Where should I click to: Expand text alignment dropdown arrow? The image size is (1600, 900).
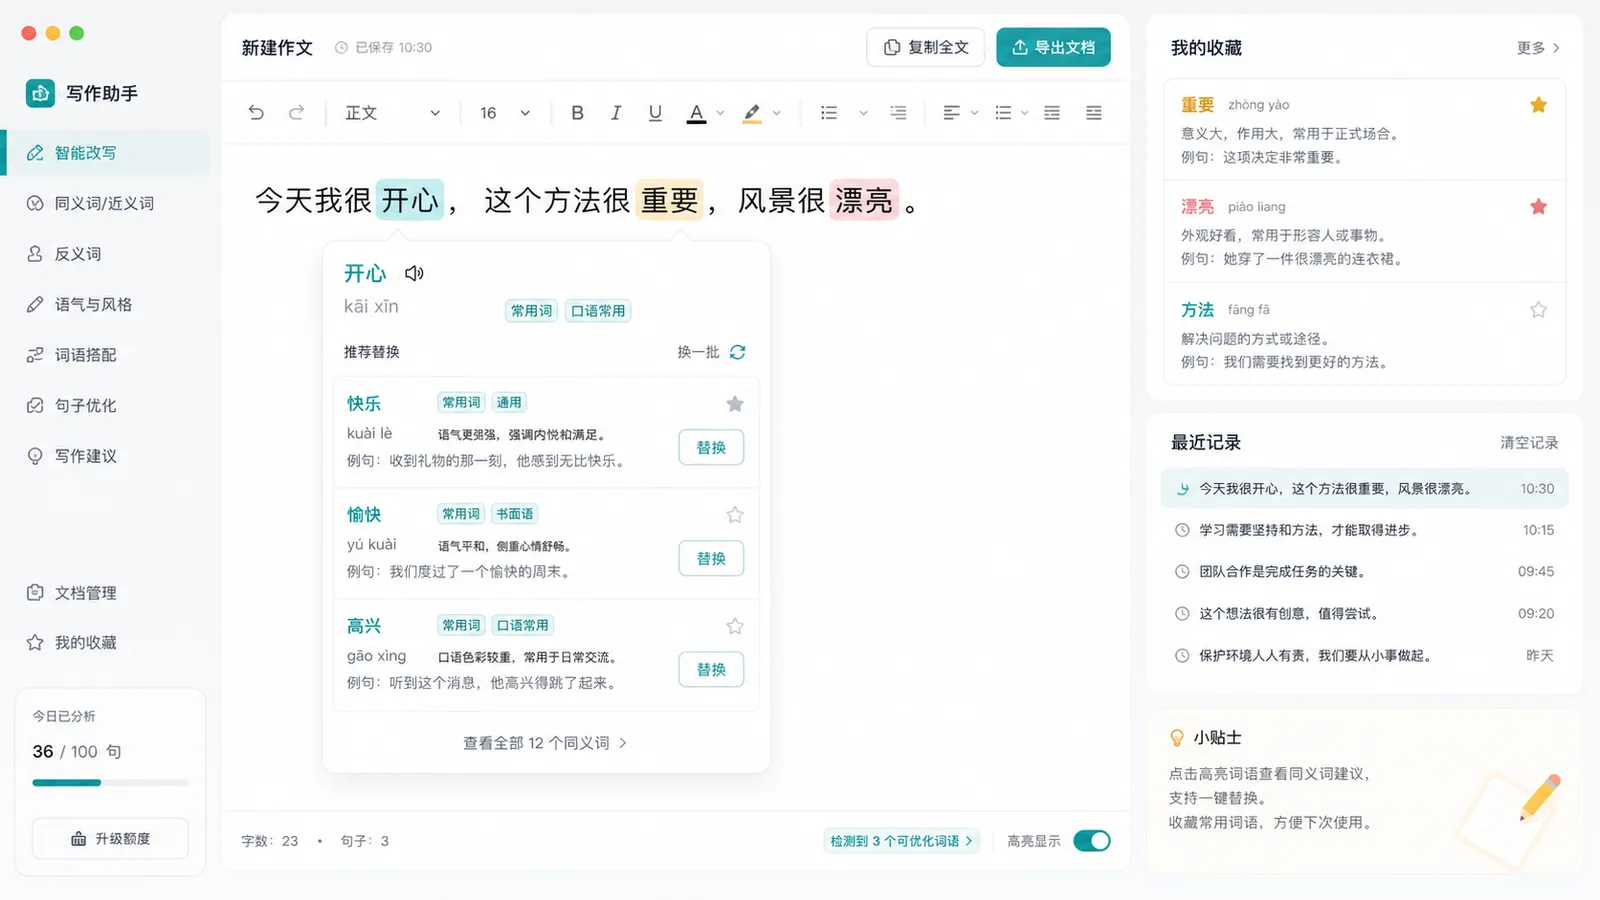click(x=974, y=113)
